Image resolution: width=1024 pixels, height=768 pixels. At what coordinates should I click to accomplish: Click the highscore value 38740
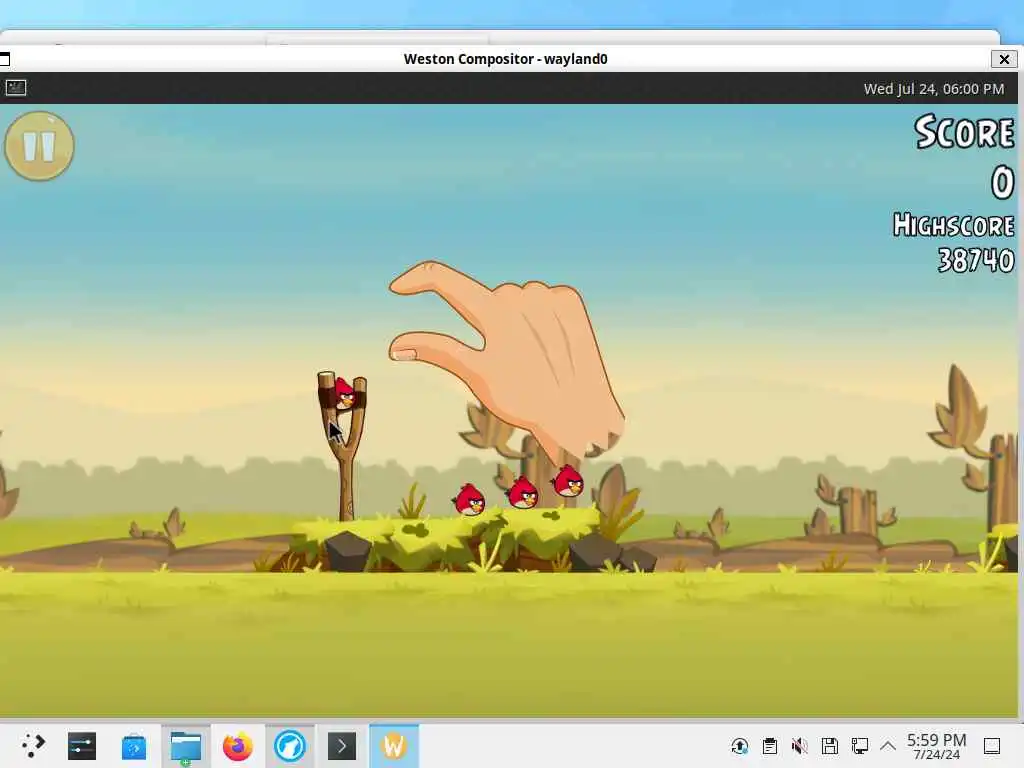point(976,261)
